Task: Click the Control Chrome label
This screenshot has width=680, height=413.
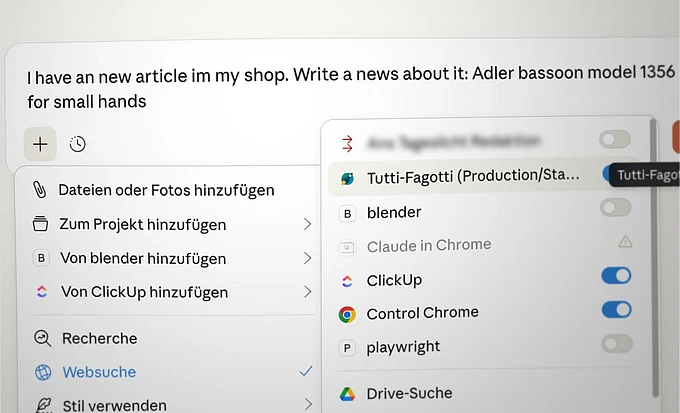Action: tap(422, 313)
